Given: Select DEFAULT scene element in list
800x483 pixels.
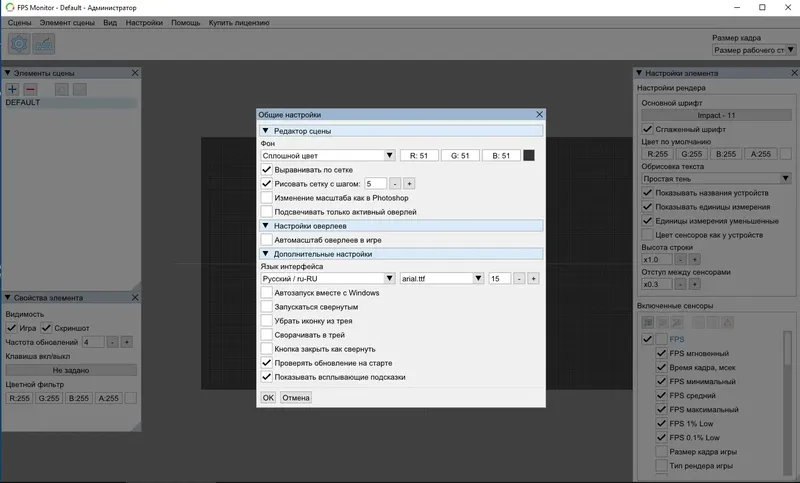Looking at the screenshot, I should pos(71,103).
